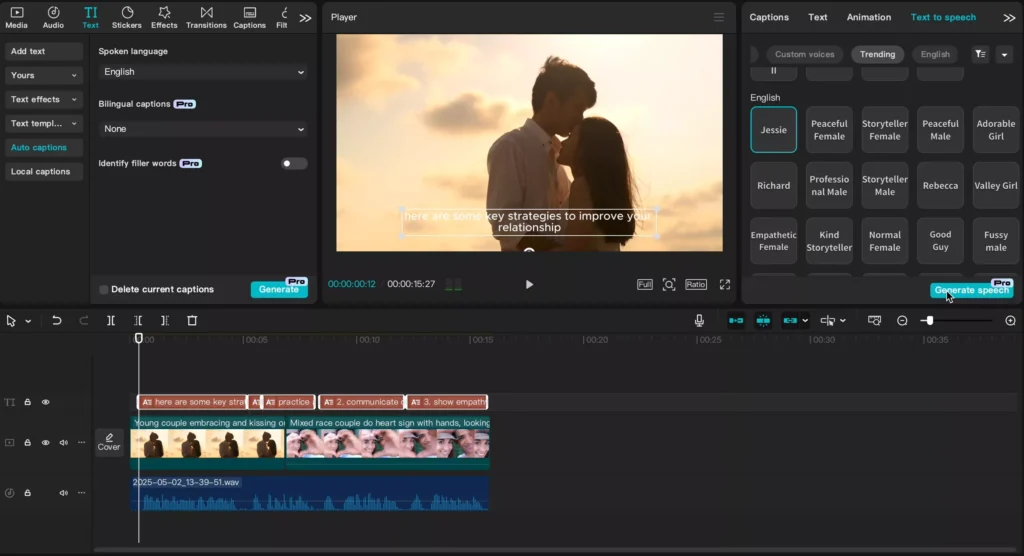Delete selected clip with trash icon
The image size is (1024, 556).
[192, 320]
